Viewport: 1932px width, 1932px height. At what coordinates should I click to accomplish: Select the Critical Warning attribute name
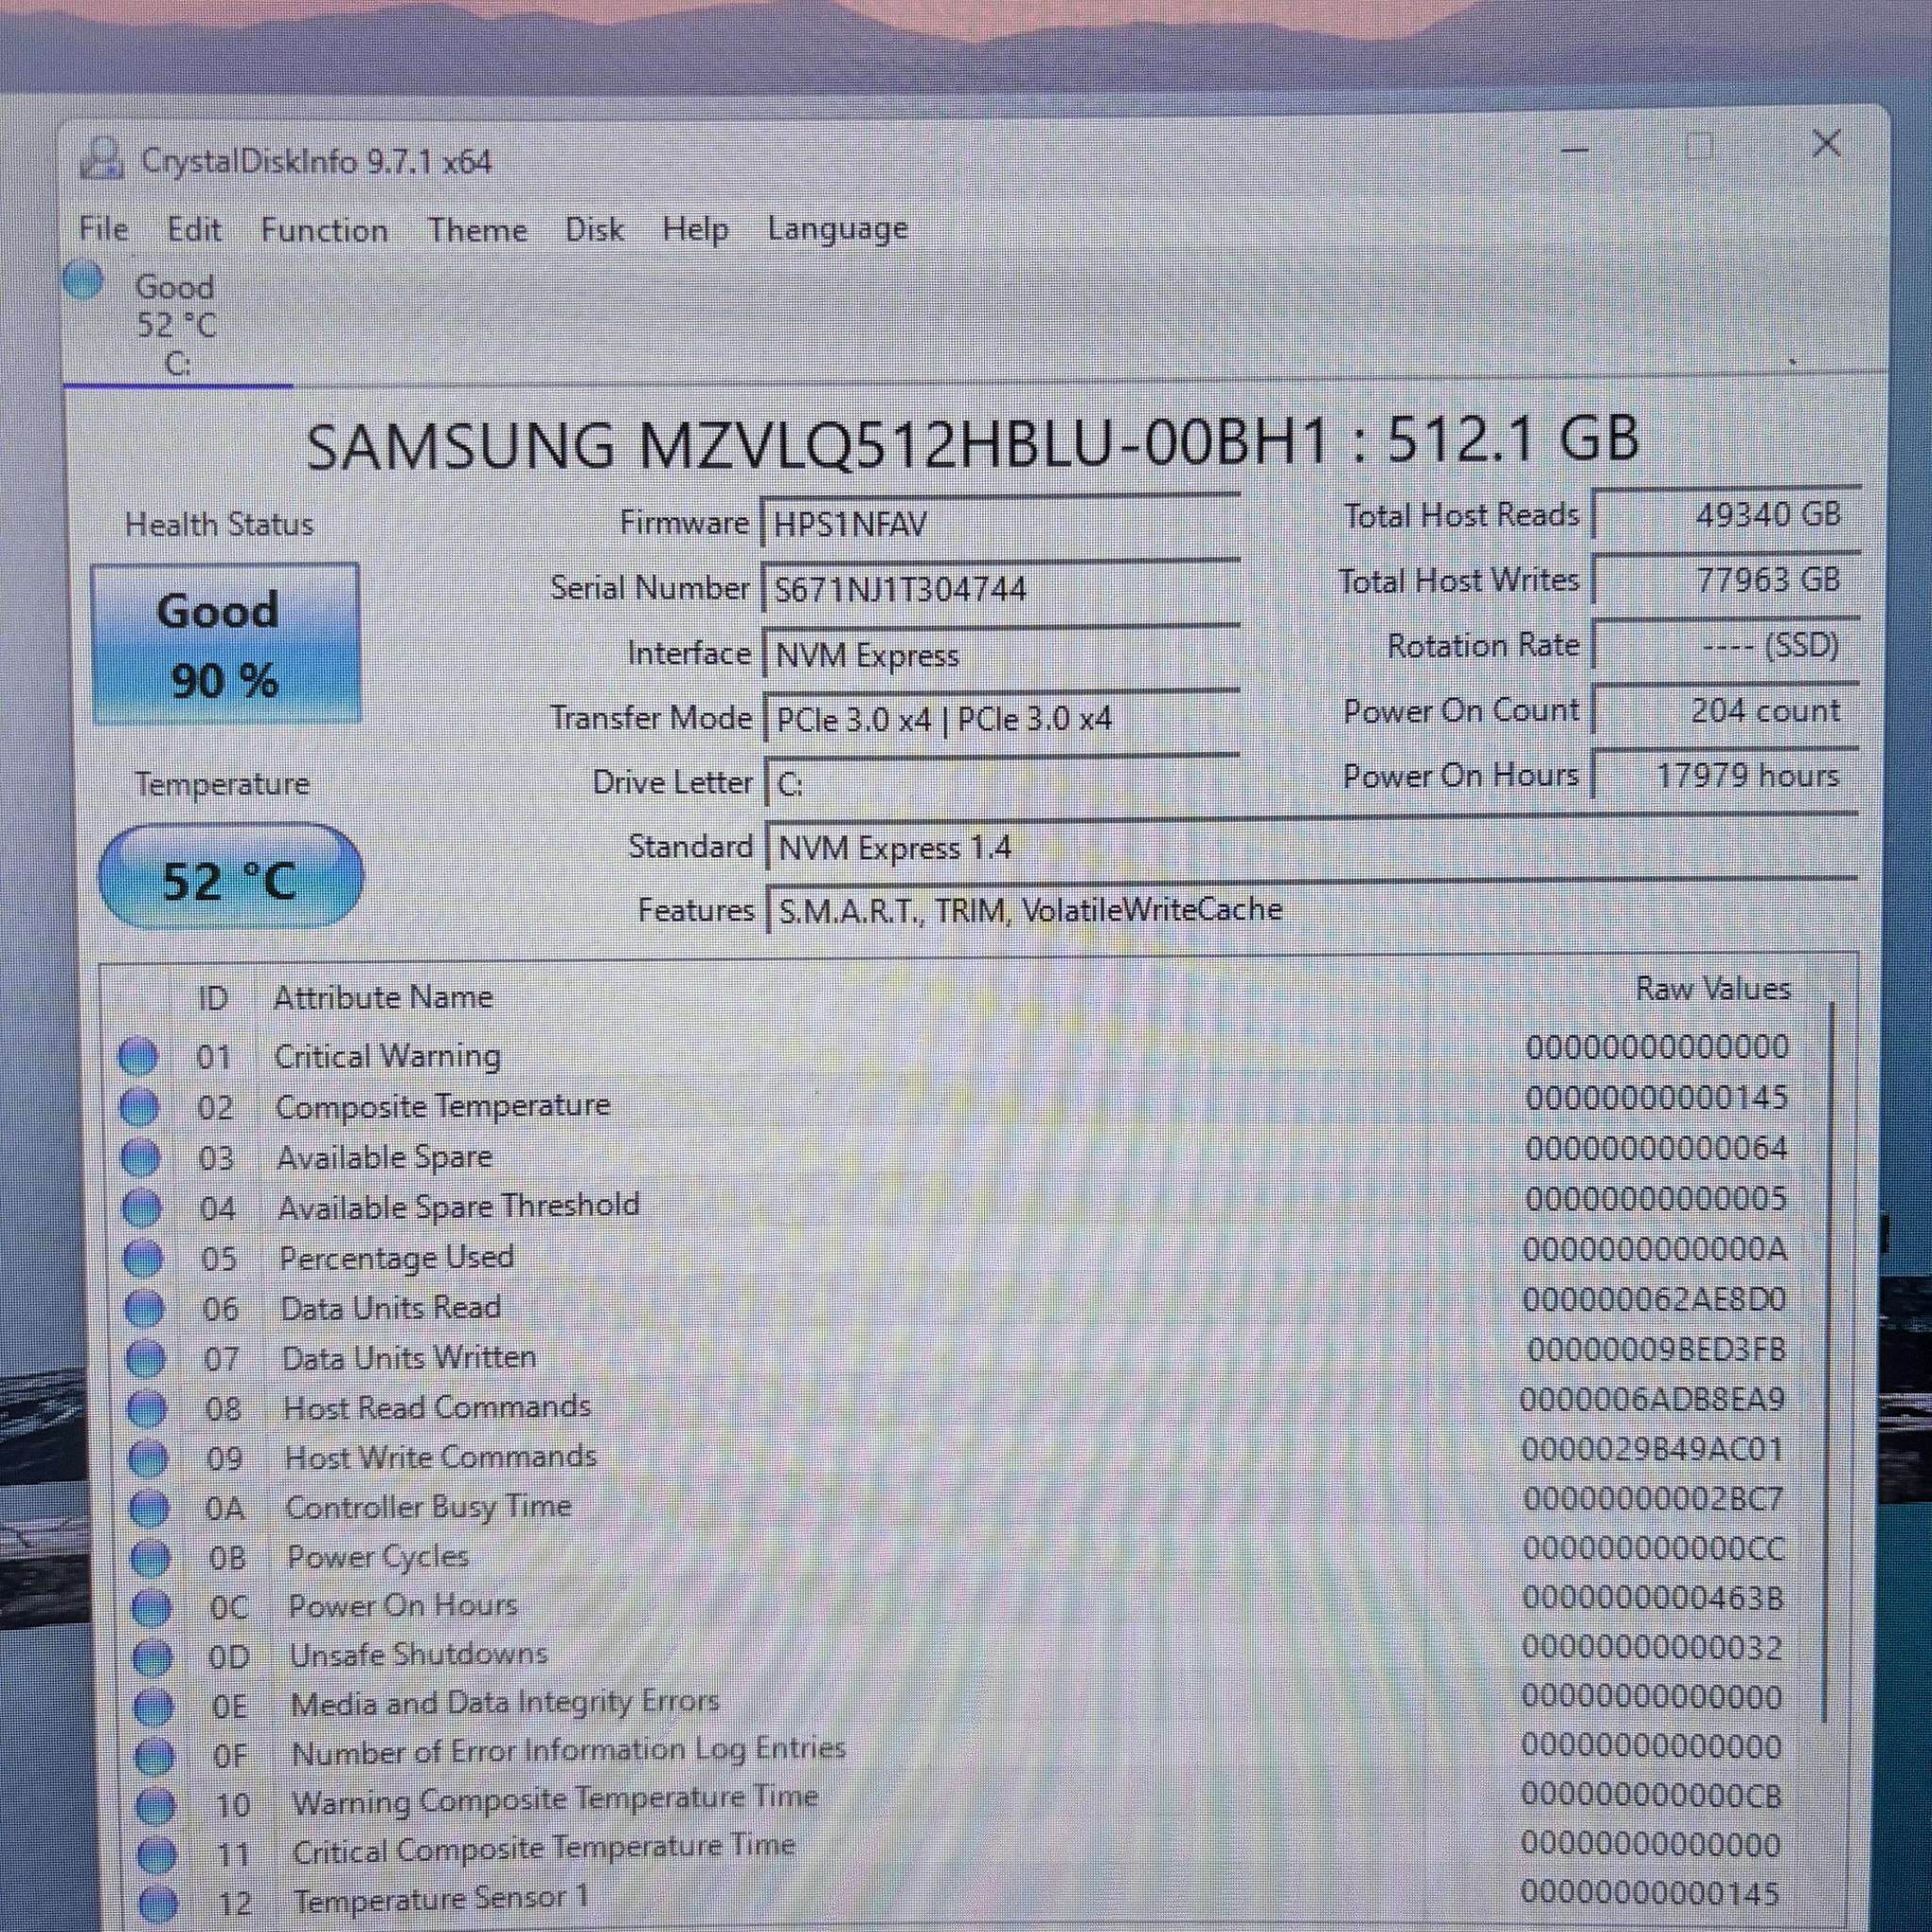click(388, 1056)
